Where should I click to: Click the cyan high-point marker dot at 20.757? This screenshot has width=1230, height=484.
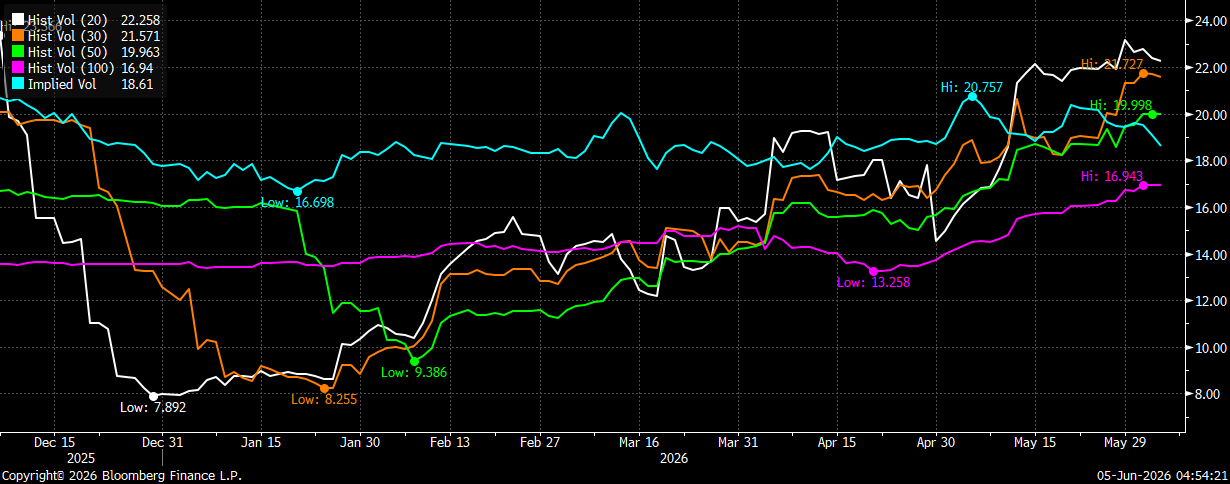[x=972, y=97]
